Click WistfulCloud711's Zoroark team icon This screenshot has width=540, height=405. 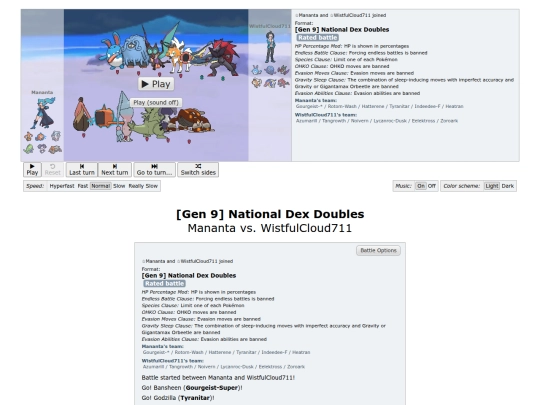[x=283, y=83]
